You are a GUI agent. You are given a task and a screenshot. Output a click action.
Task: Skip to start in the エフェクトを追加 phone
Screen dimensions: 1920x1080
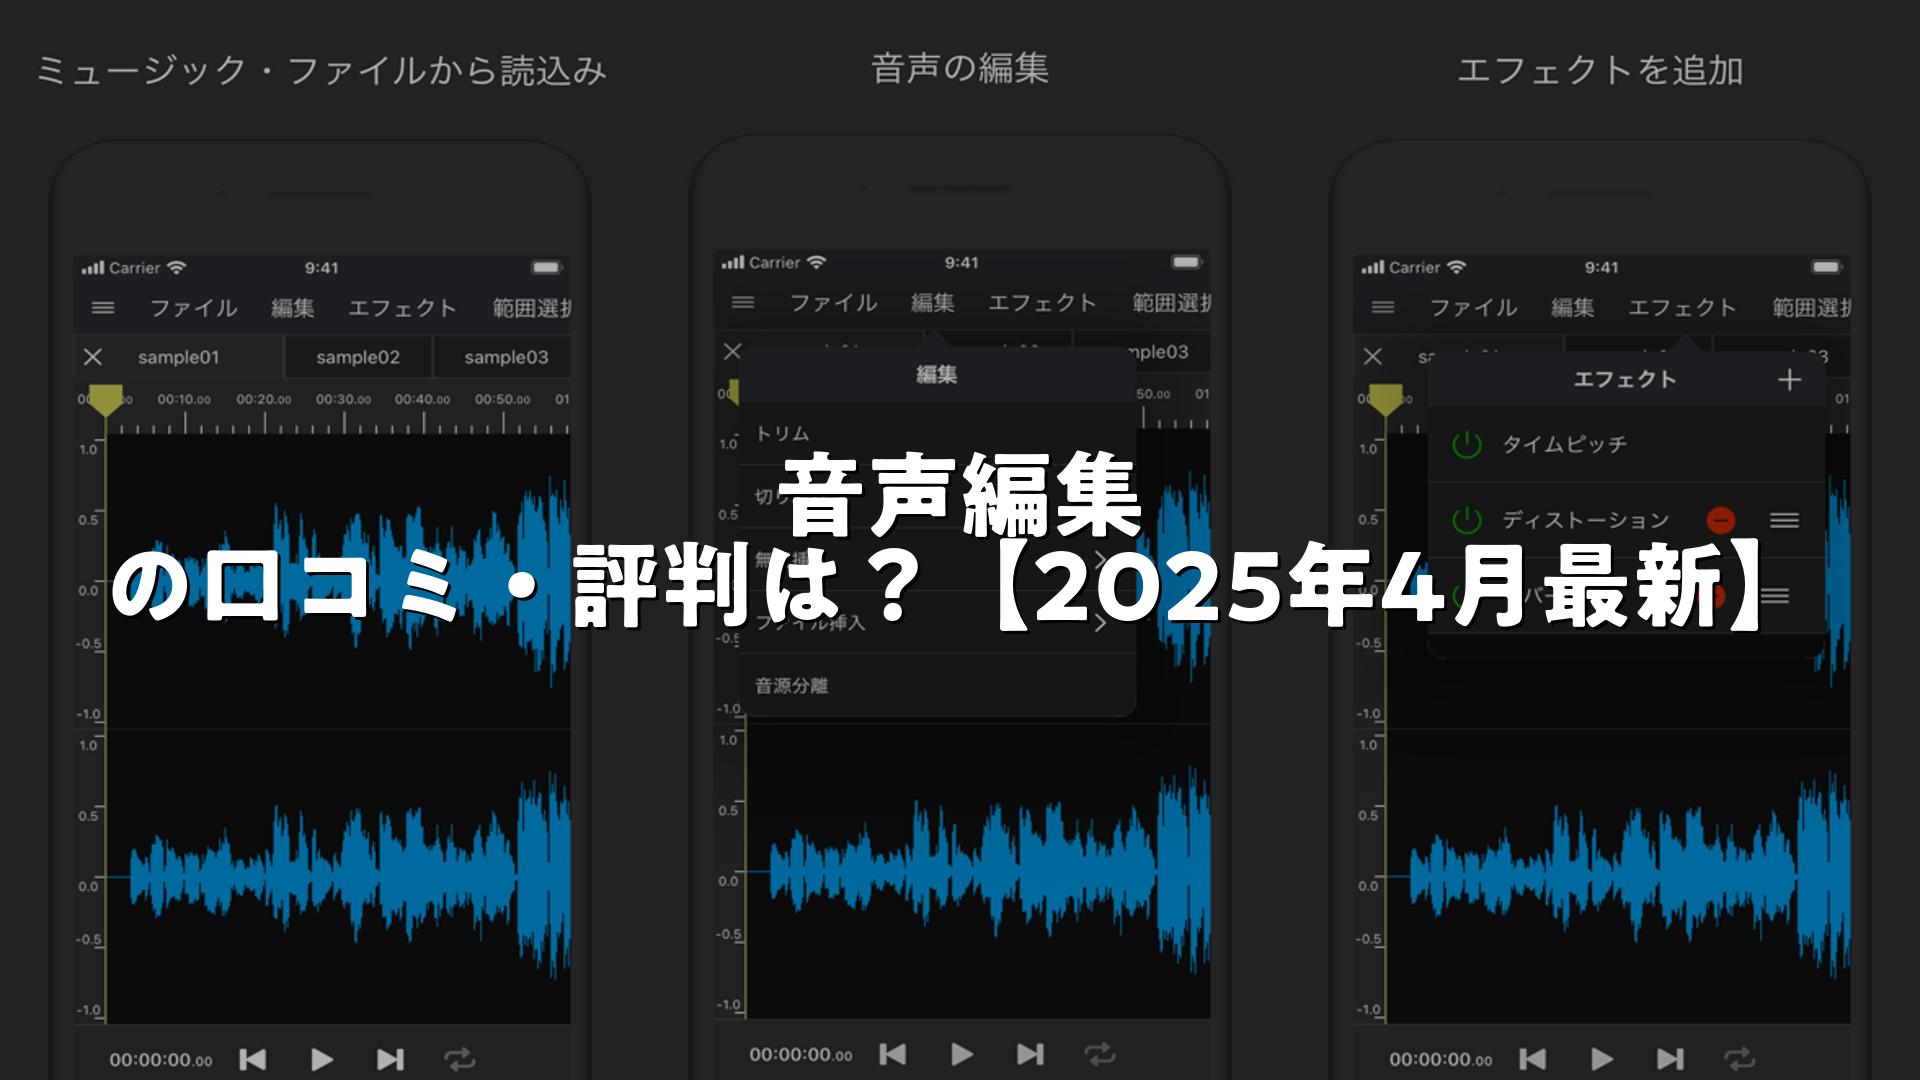(x=1533, y=1059)
